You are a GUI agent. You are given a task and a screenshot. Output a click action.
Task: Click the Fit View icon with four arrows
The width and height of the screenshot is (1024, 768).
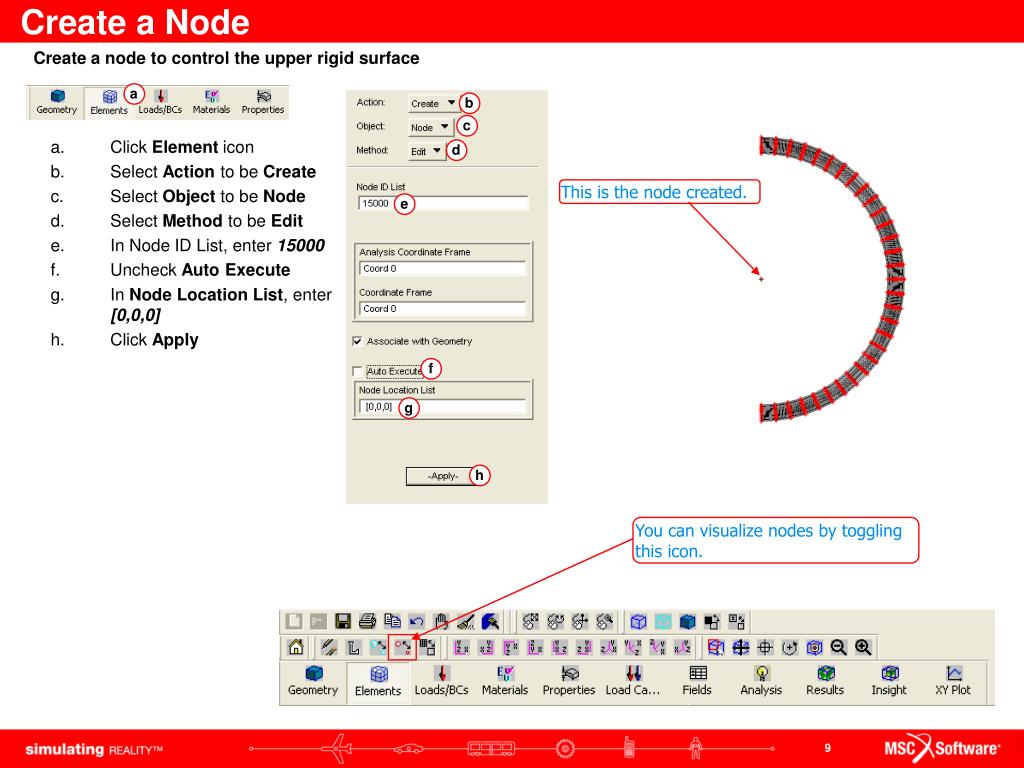[741, 647]
